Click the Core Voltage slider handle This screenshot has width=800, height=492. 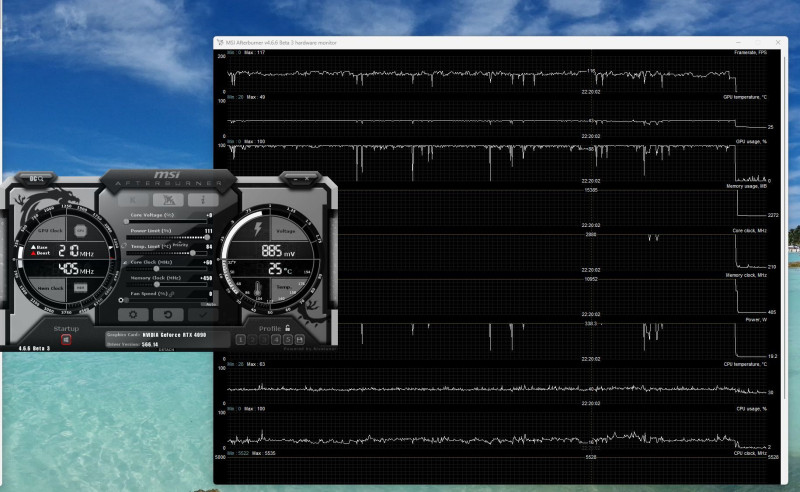(126, 222)
